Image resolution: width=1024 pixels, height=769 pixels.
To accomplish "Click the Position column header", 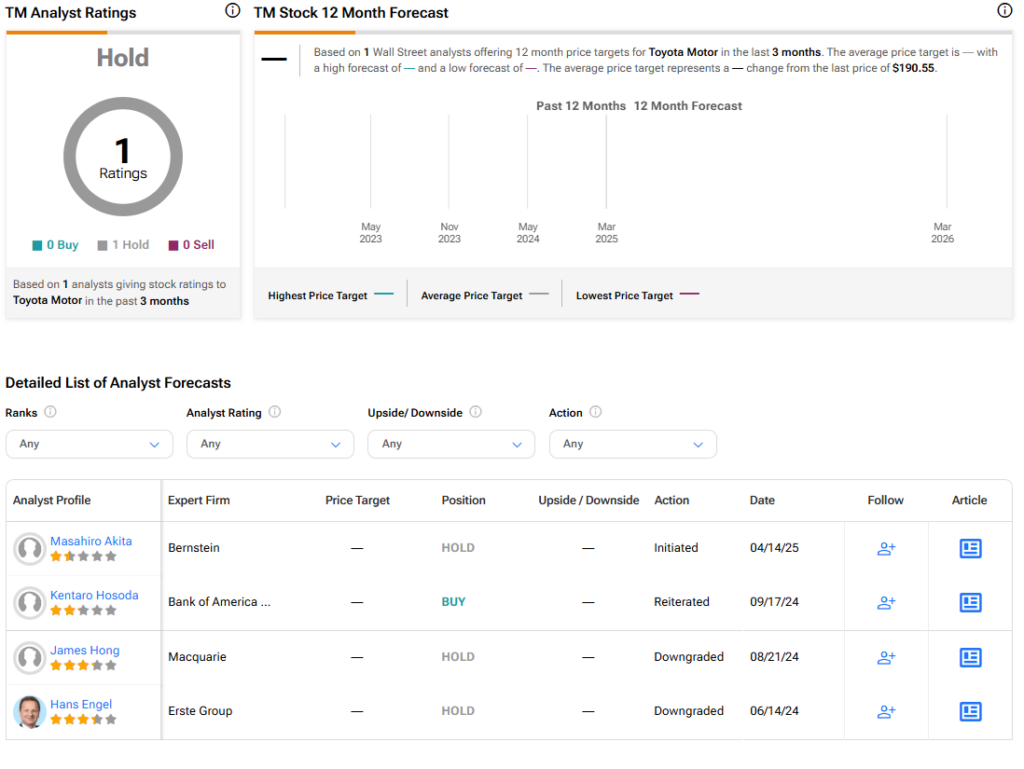I will pos(464,500).
